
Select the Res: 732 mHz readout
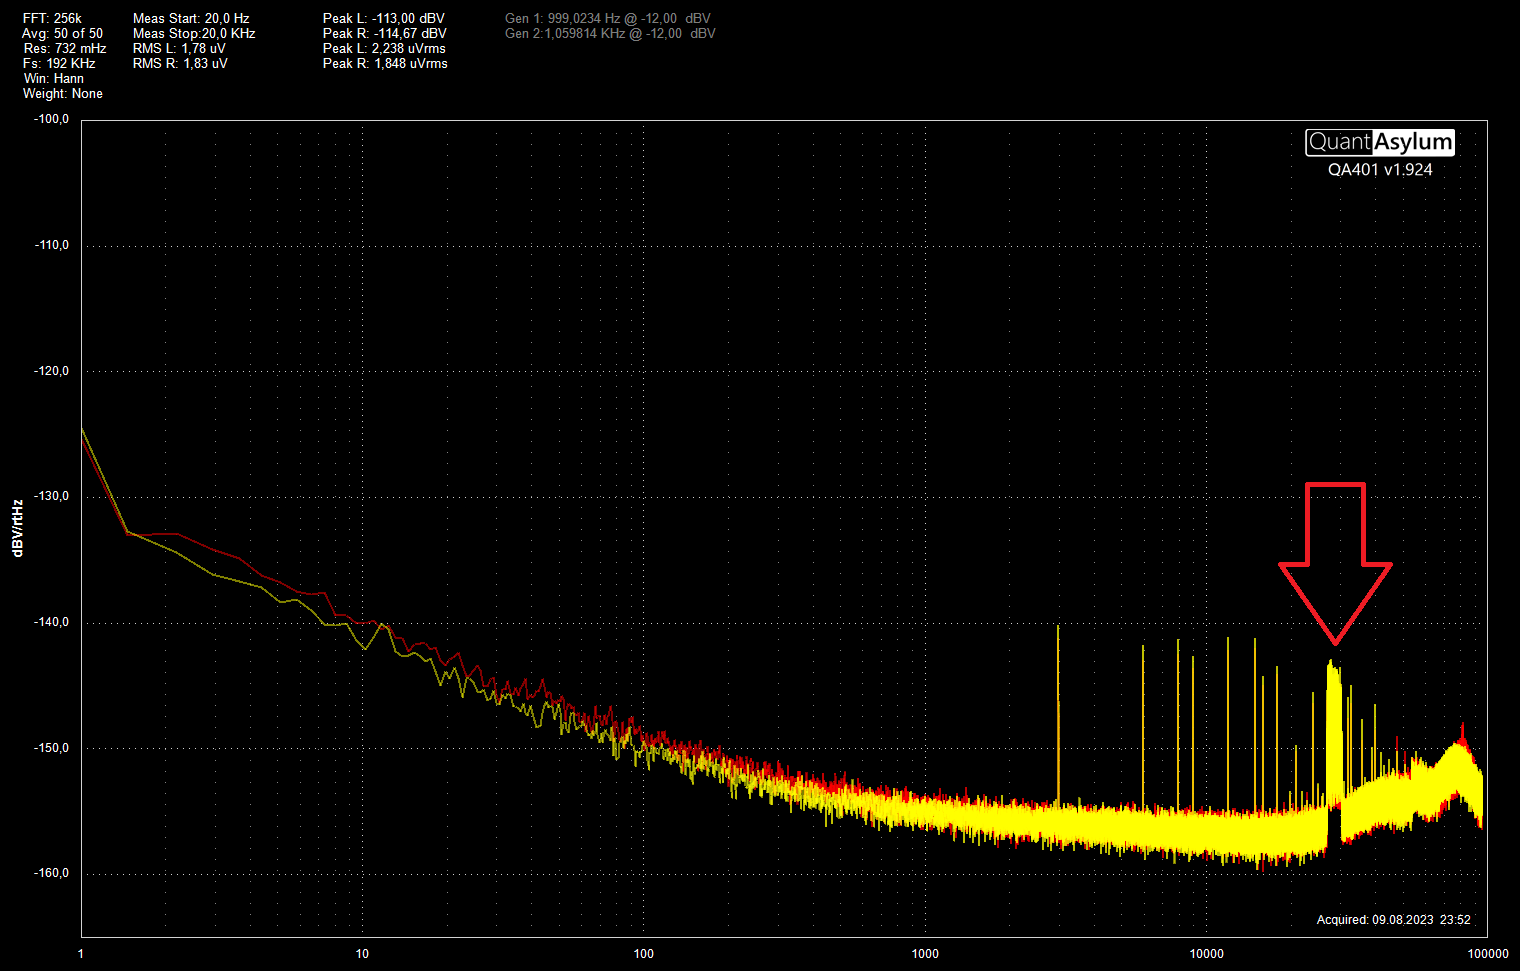tap(64, 48)
